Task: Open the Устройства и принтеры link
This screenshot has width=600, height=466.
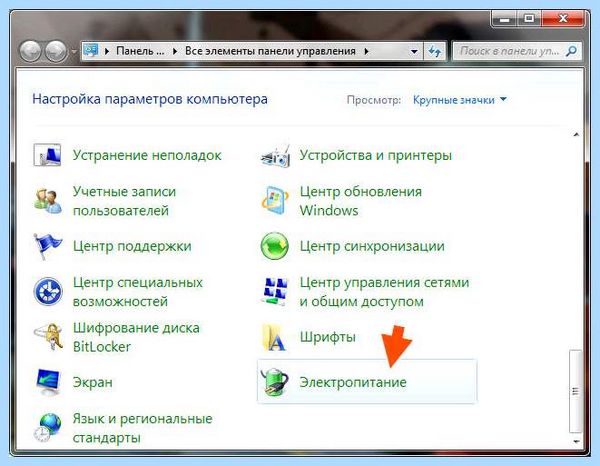Action: (x=375, y=155)
